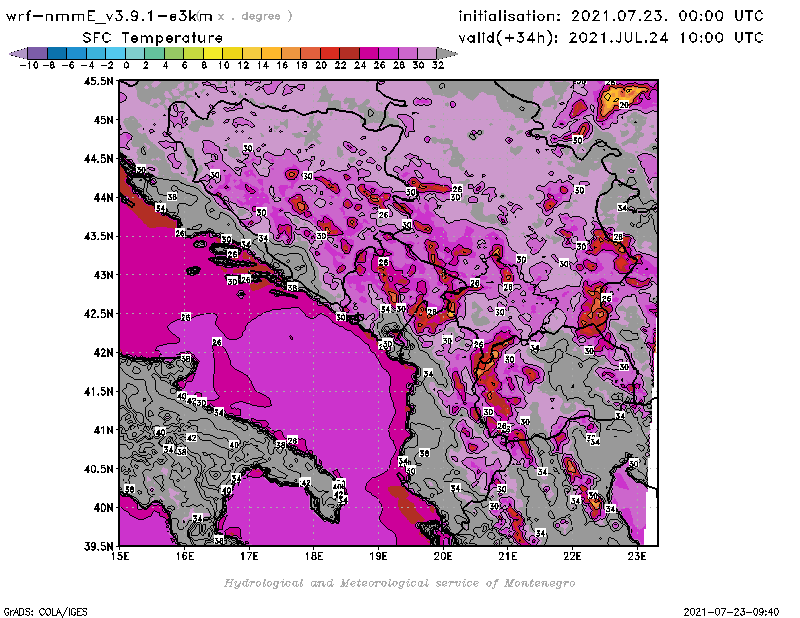
Task: Pick the red 20 to 22 legend swatch
Action: click(x=330, y=53)
